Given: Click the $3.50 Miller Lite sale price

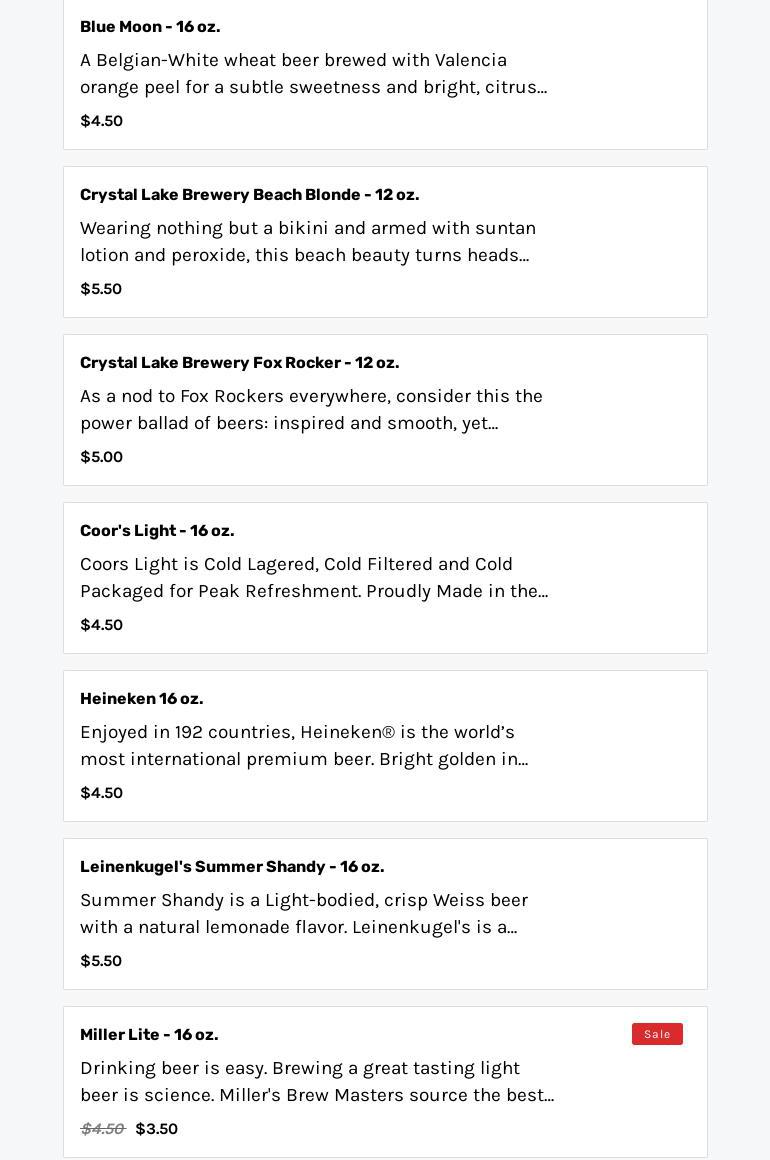Looking at the screenshot, I should click(x=156, y=1129).
